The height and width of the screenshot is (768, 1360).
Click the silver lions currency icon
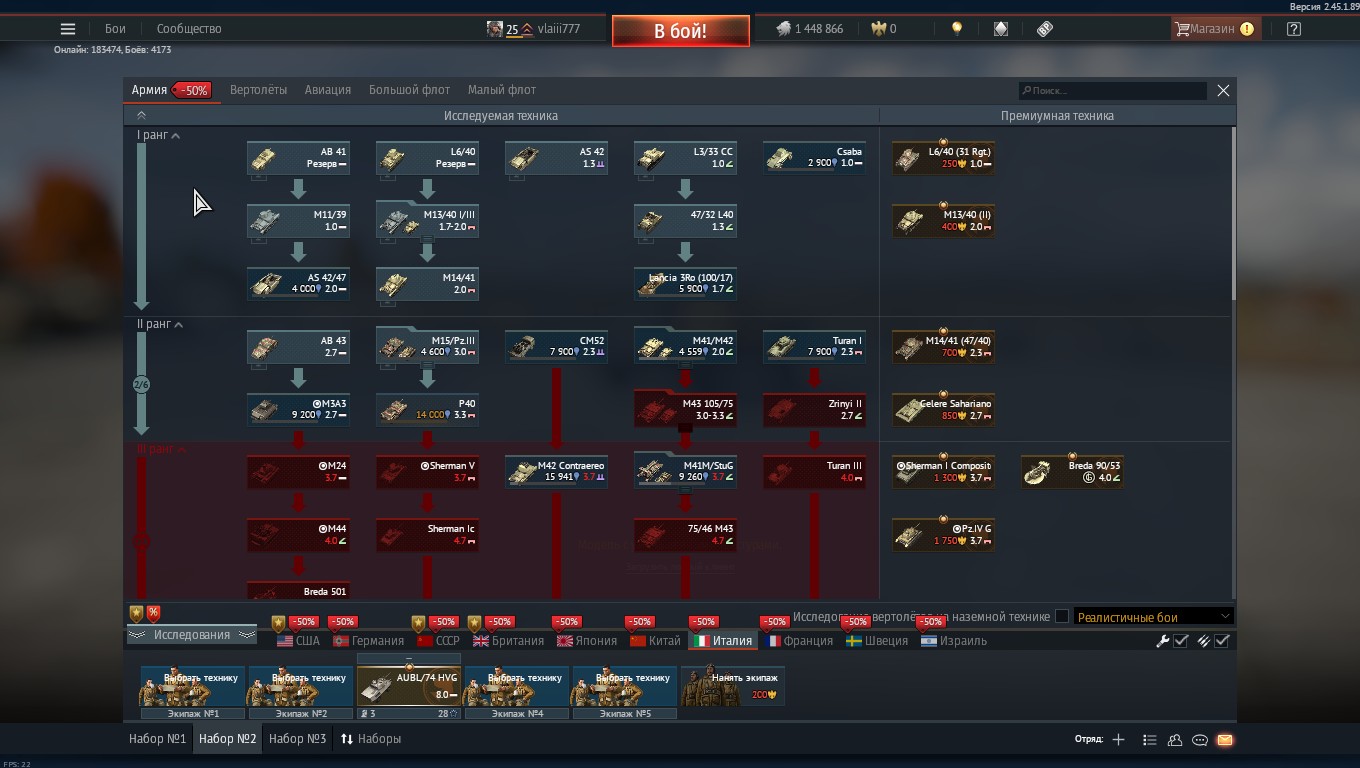coord(783,29)
